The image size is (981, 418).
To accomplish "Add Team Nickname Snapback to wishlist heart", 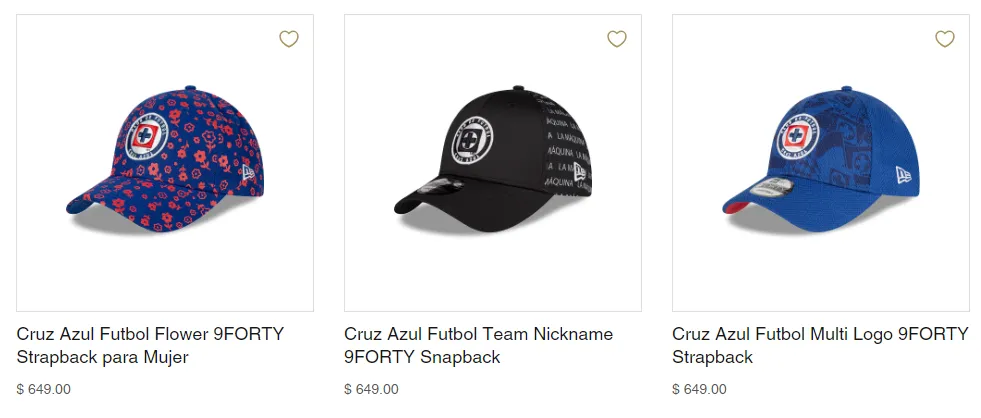I will (617, 39).
